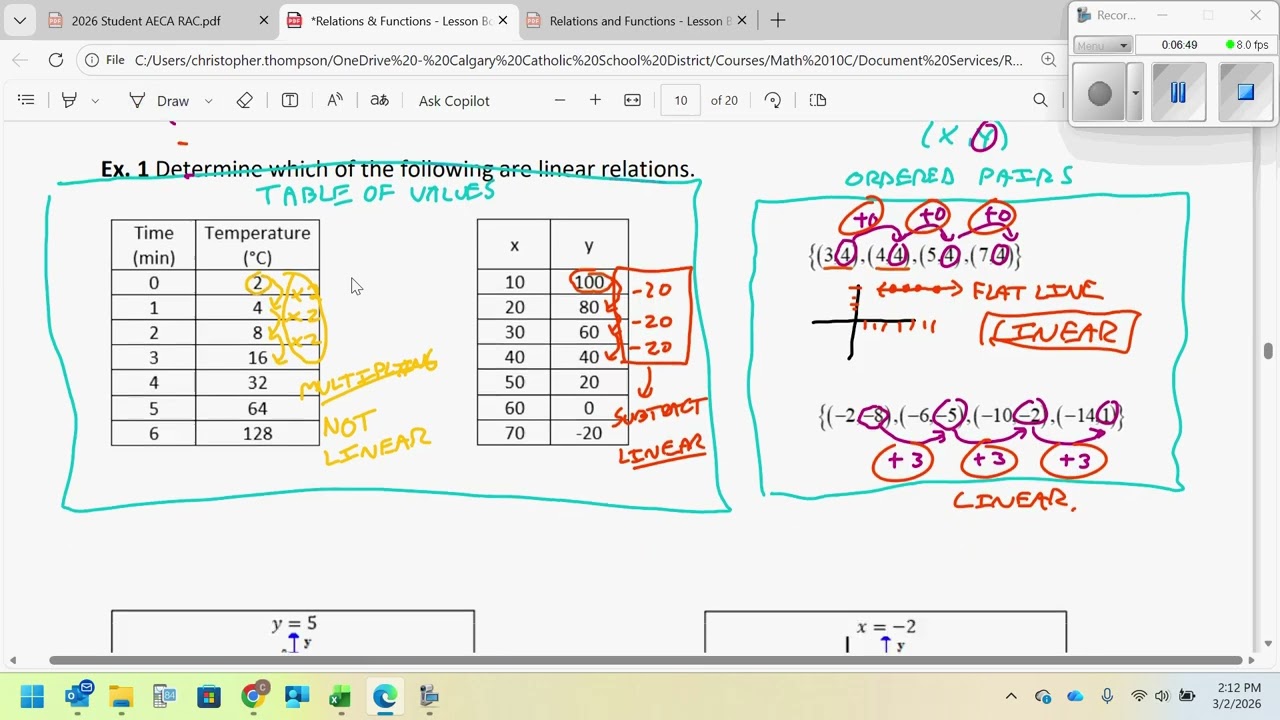Activate the Draw pen tool
Screen dimensions: 1280x720
coord(159,100)
